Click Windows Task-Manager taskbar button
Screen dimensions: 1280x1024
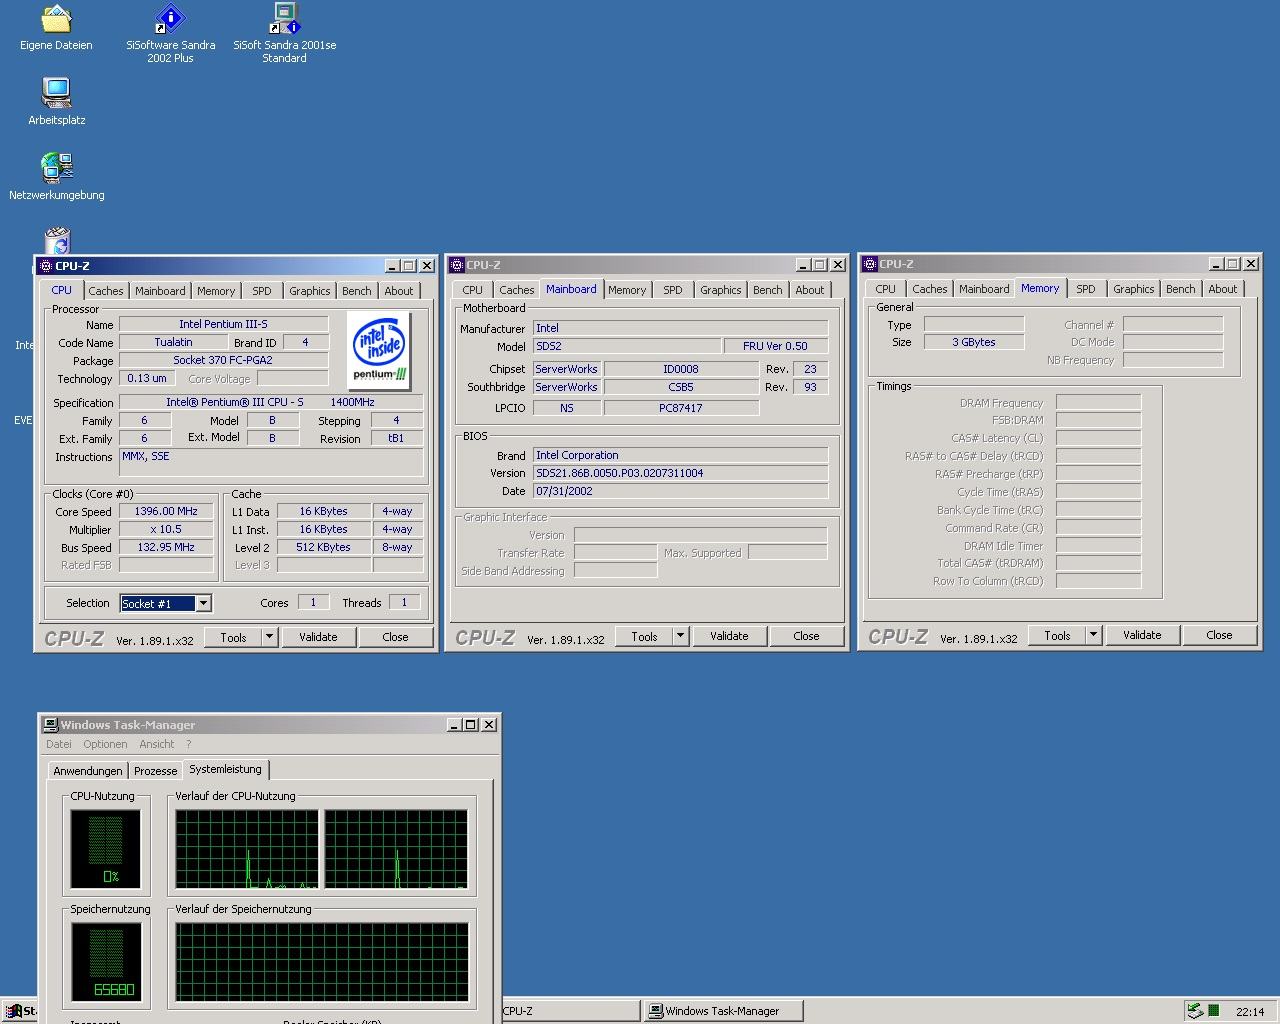(723, 1011)
